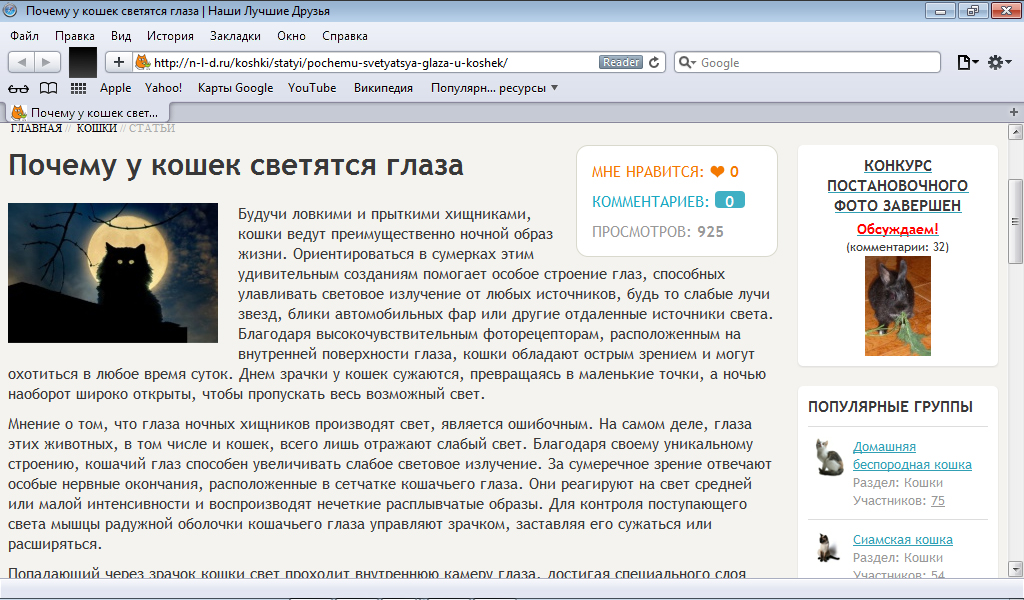Open the search engine magnifier dropdown
This screenshot has height=600, width=1024.
687,62
